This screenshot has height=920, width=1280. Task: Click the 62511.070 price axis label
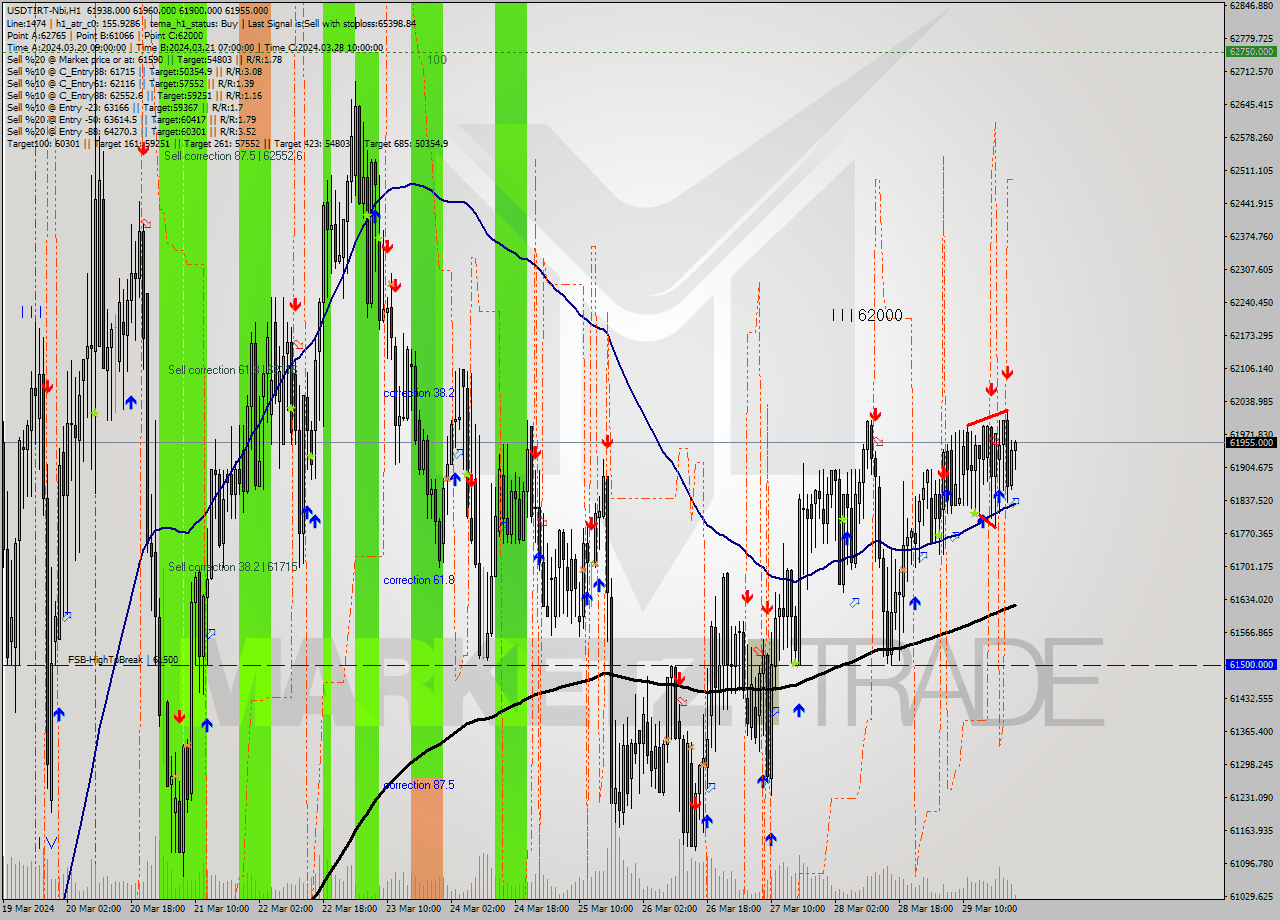click(1251, 170)
